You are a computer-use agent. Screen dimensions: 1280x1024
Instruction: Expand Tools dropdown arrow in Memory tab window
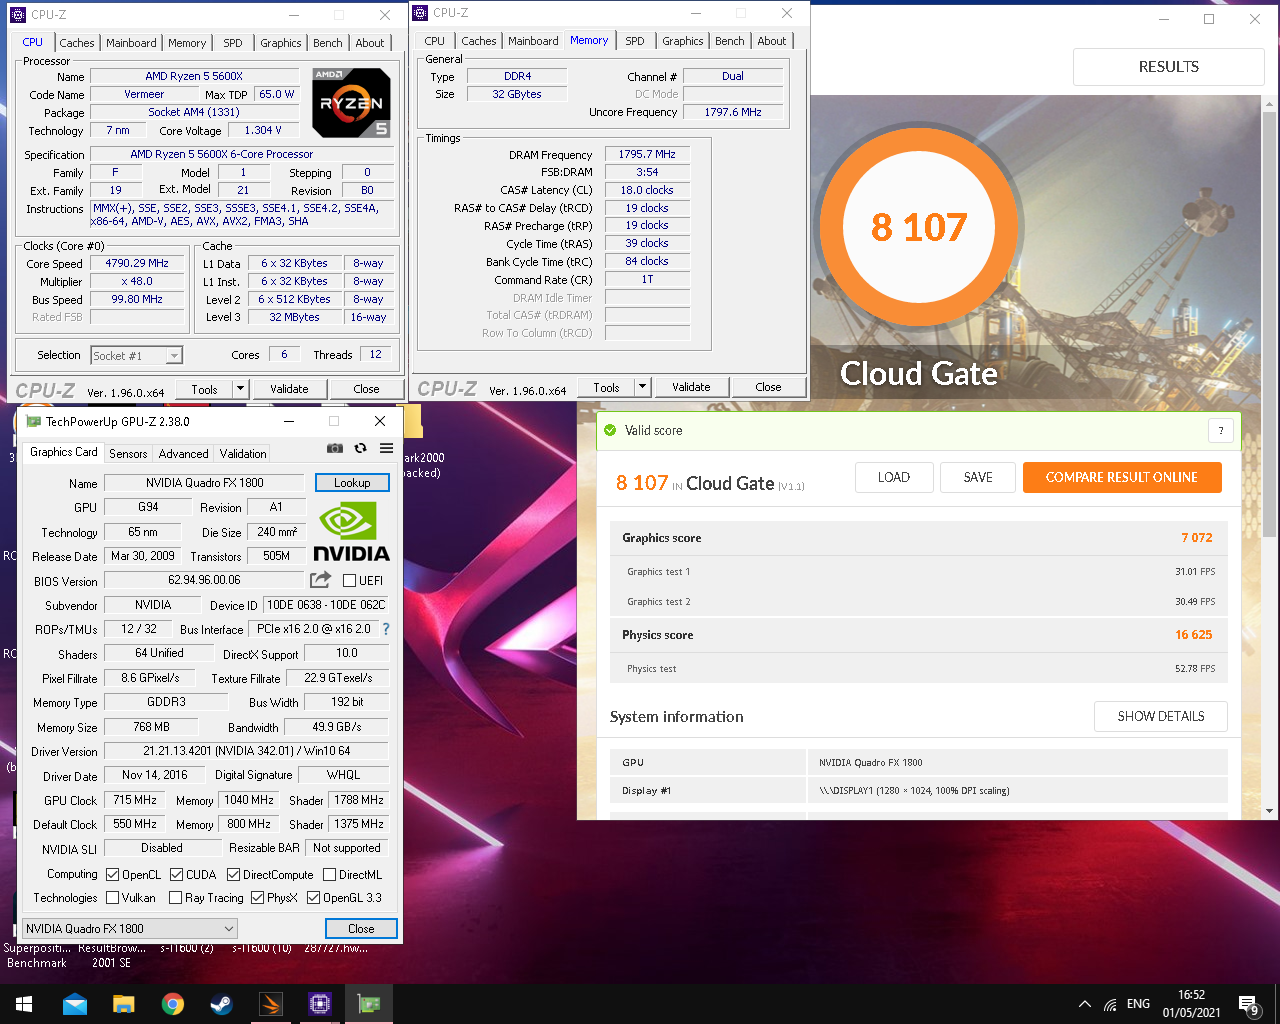pyautogui.click(x=642, y=387)
